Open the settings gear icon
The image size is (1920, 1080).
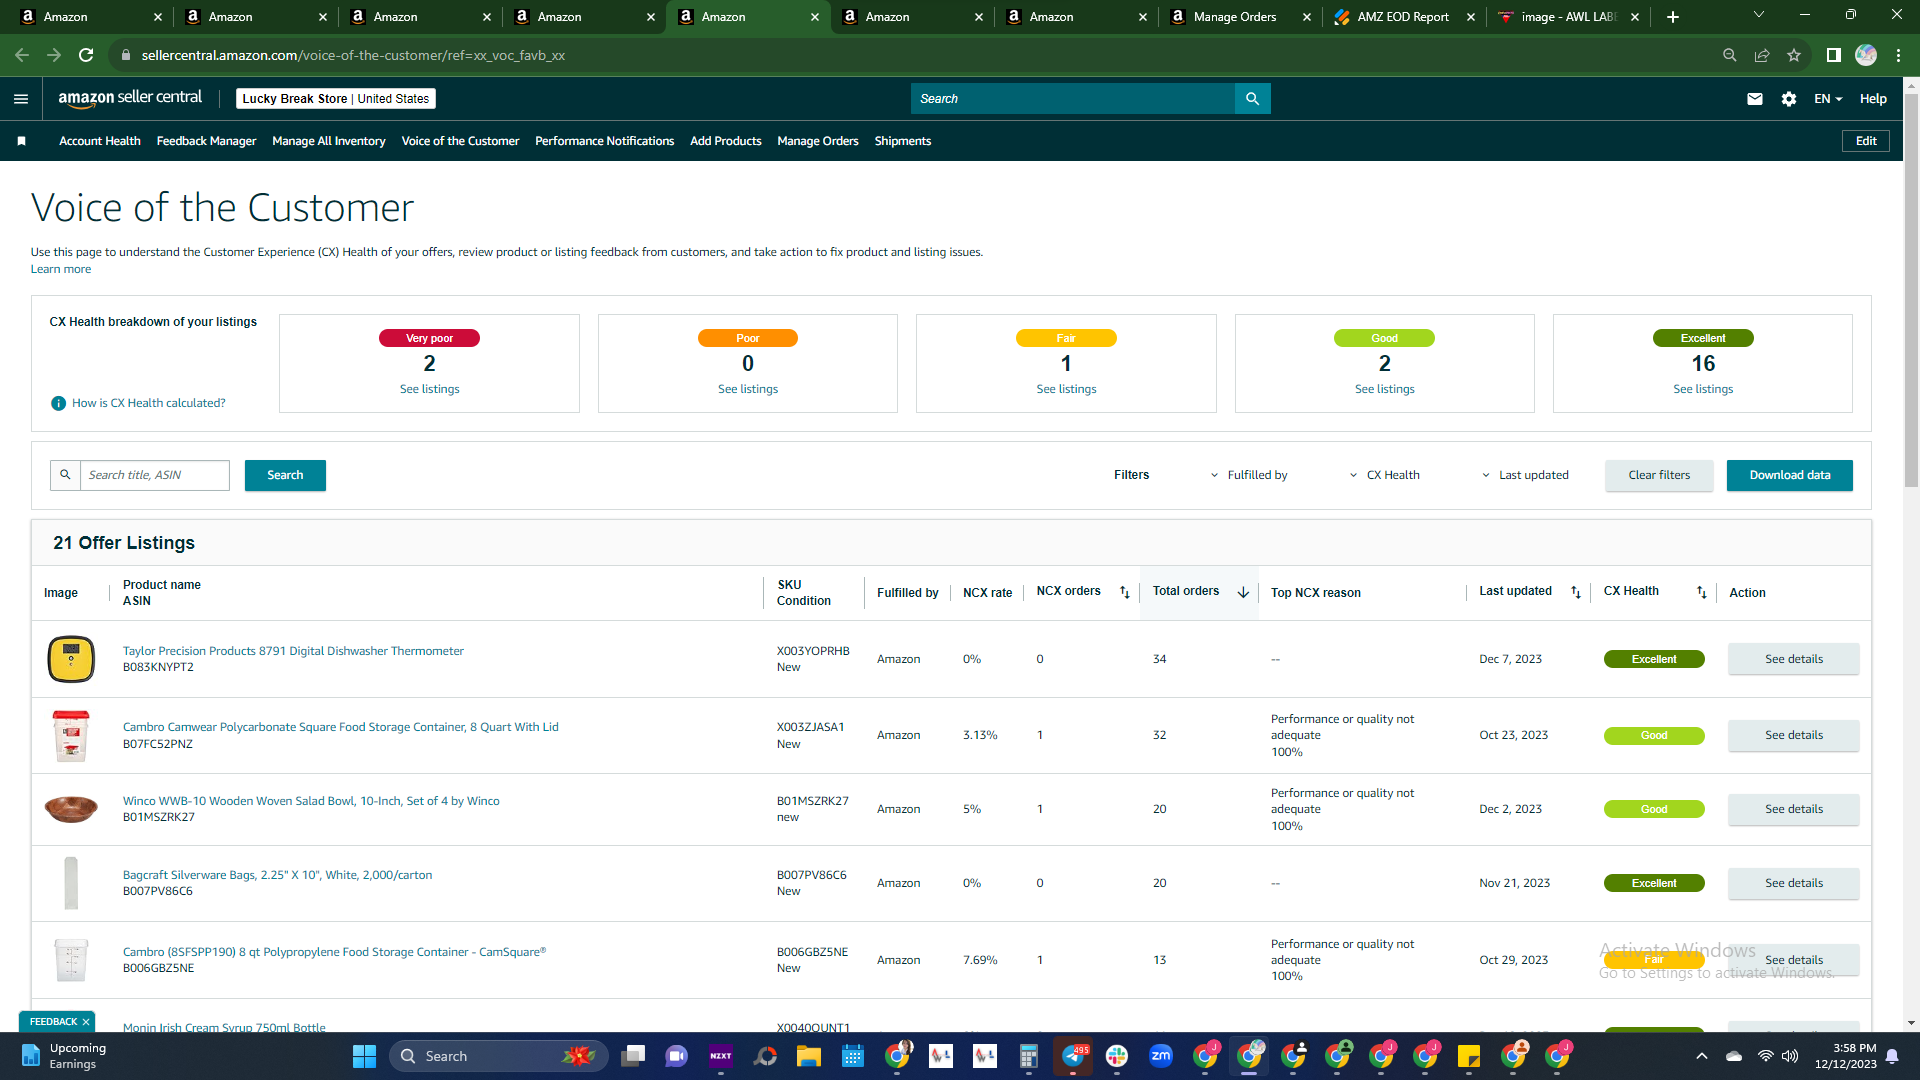1789,99
